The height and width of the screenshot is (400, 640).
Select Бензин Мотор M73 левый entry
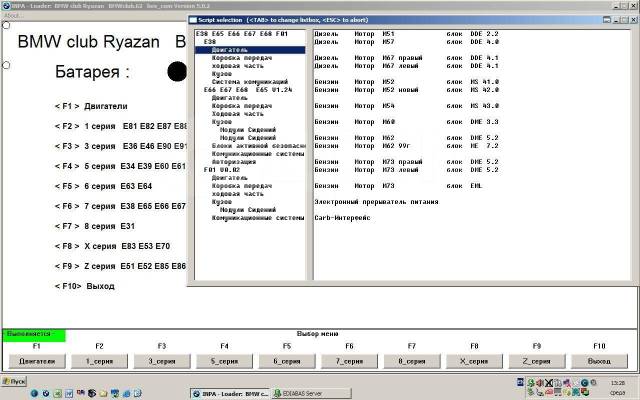click(x=406, y=170)
